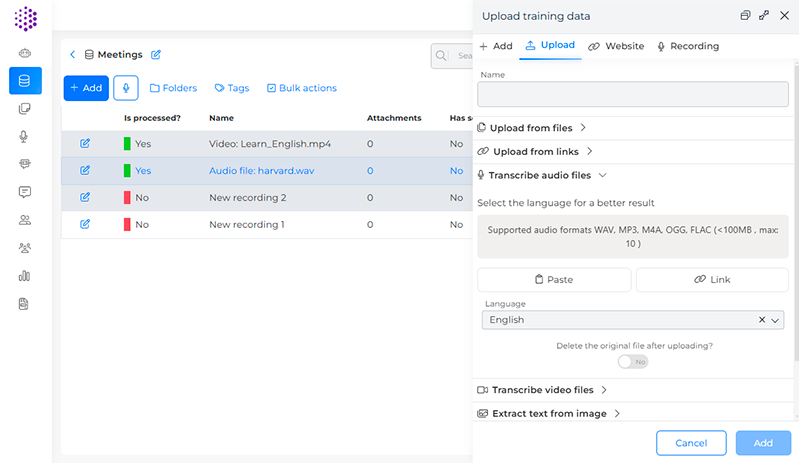Click edit icon for Learn_English.mp4 row
Viewport: 800px width, 464px height.
pyautogui.click(x=85, y=143)
